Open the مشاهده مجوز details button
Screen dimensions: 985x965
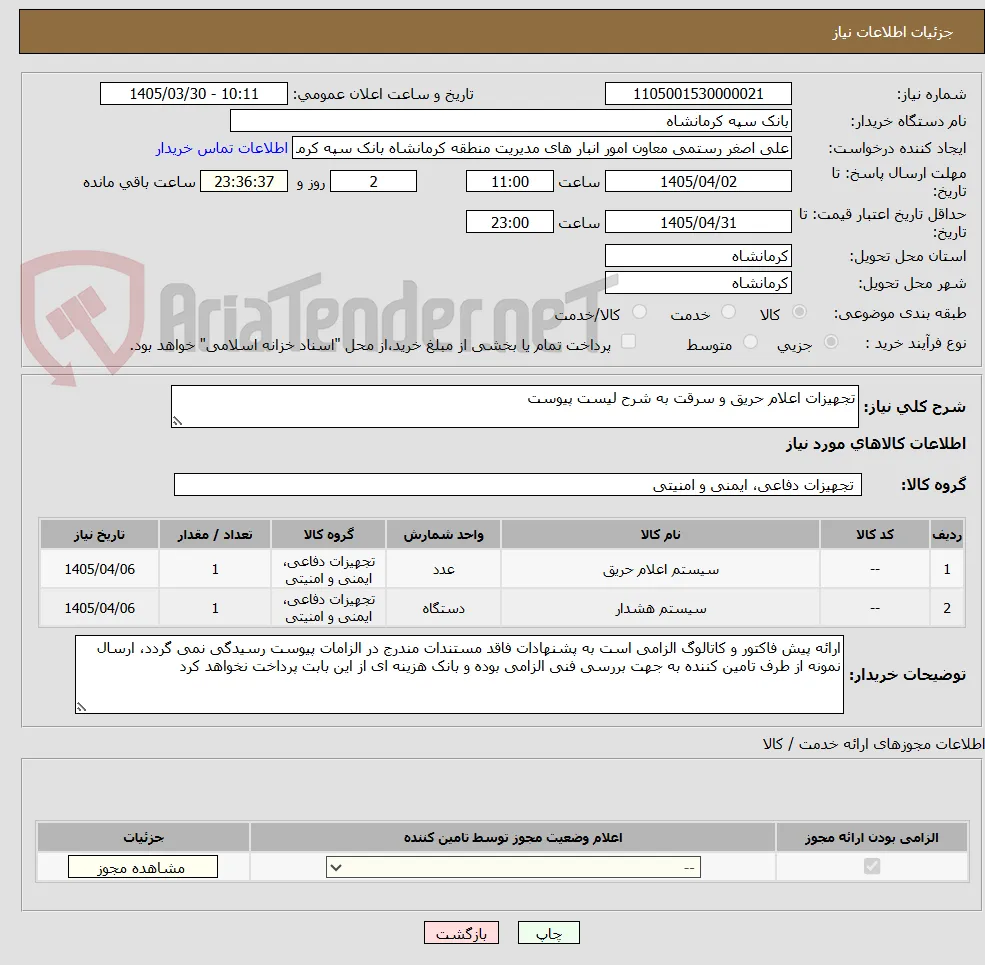pos(143,867)
